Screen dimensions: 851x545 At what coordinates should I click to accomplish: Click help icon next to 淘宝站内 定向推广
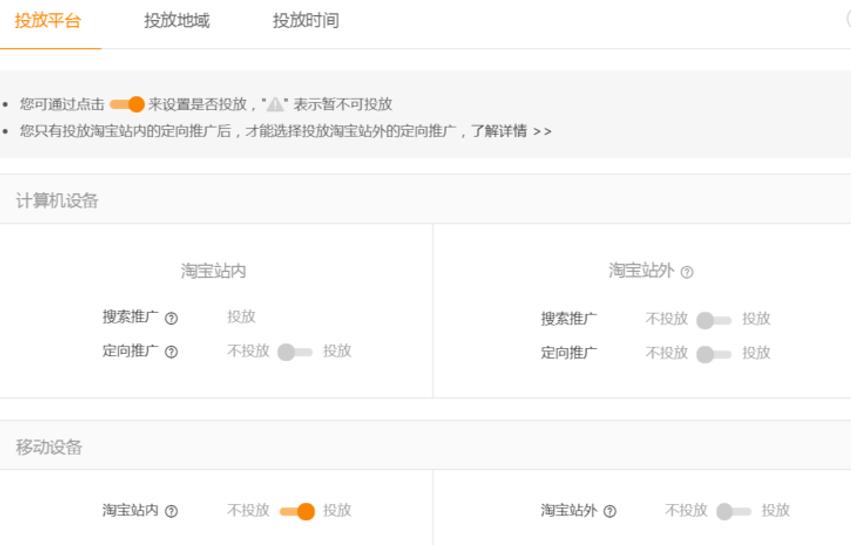[x=171, y=352]
